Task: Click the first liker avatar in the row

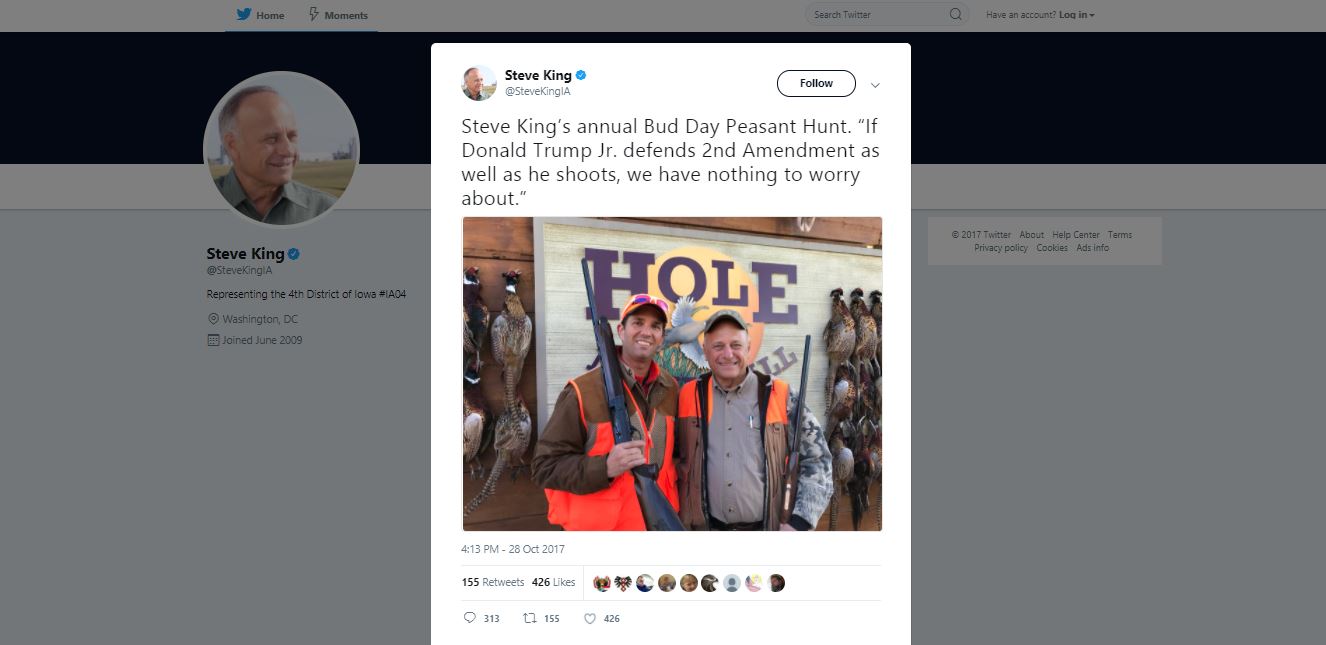Action: [602, 583]
